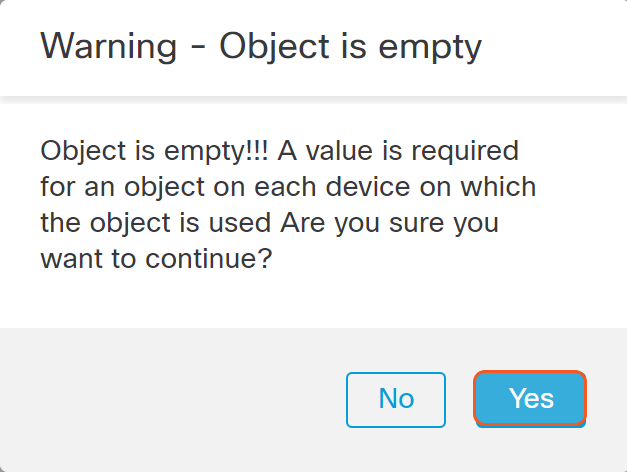This screenshot has height=472, width=627.
Task: Select the white outlined No button
Action: pyautogui.click(x=396, y=399)
